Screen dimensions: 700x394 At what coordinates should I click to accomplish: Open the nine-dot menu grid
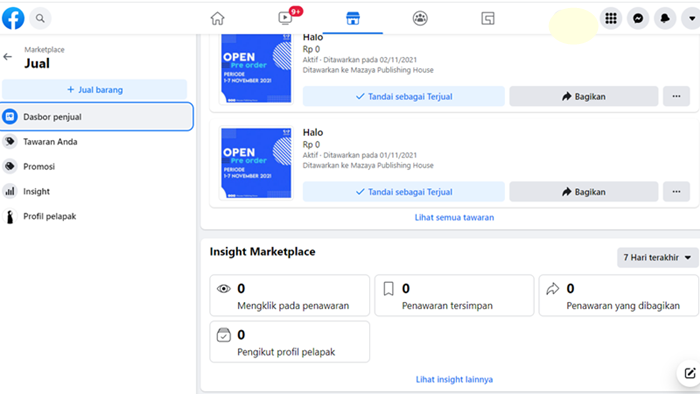point(611,18)
